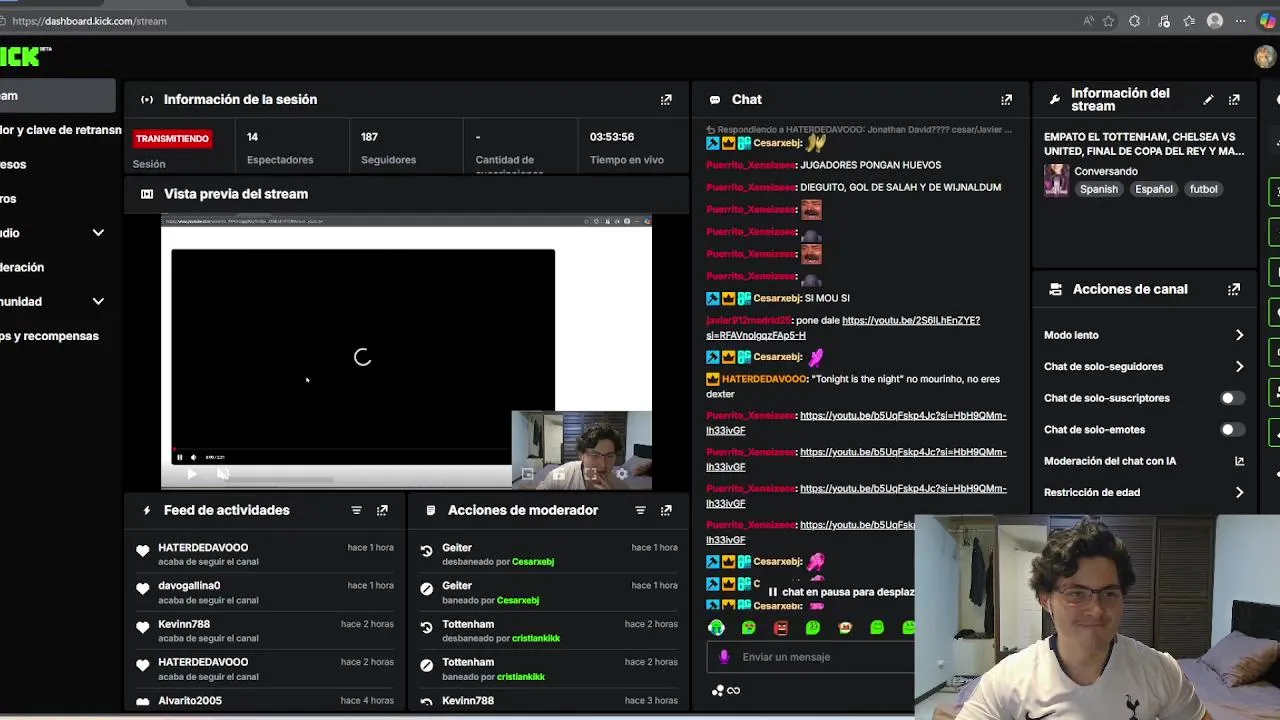Click Alvarito2005 in Feed de actividades

click(190, 701)
